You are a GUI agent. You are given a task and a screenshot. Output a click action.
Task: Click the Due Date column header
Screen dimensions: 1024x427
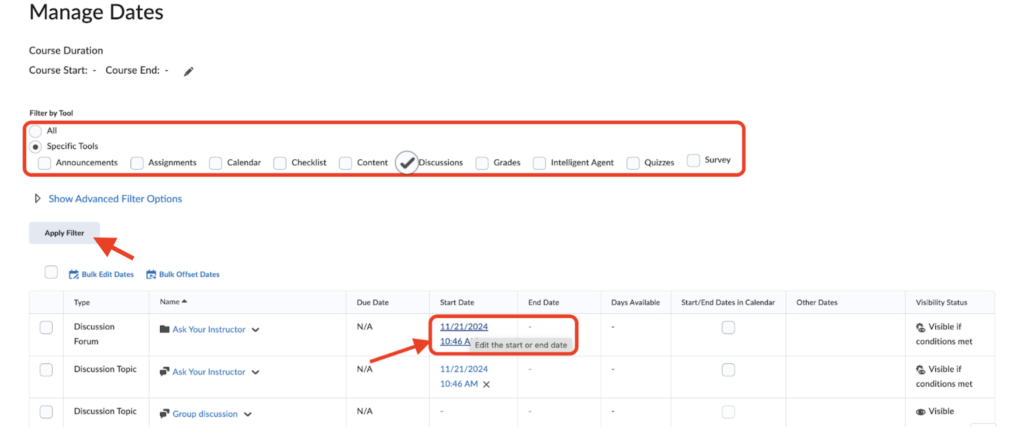click(373, 302)
